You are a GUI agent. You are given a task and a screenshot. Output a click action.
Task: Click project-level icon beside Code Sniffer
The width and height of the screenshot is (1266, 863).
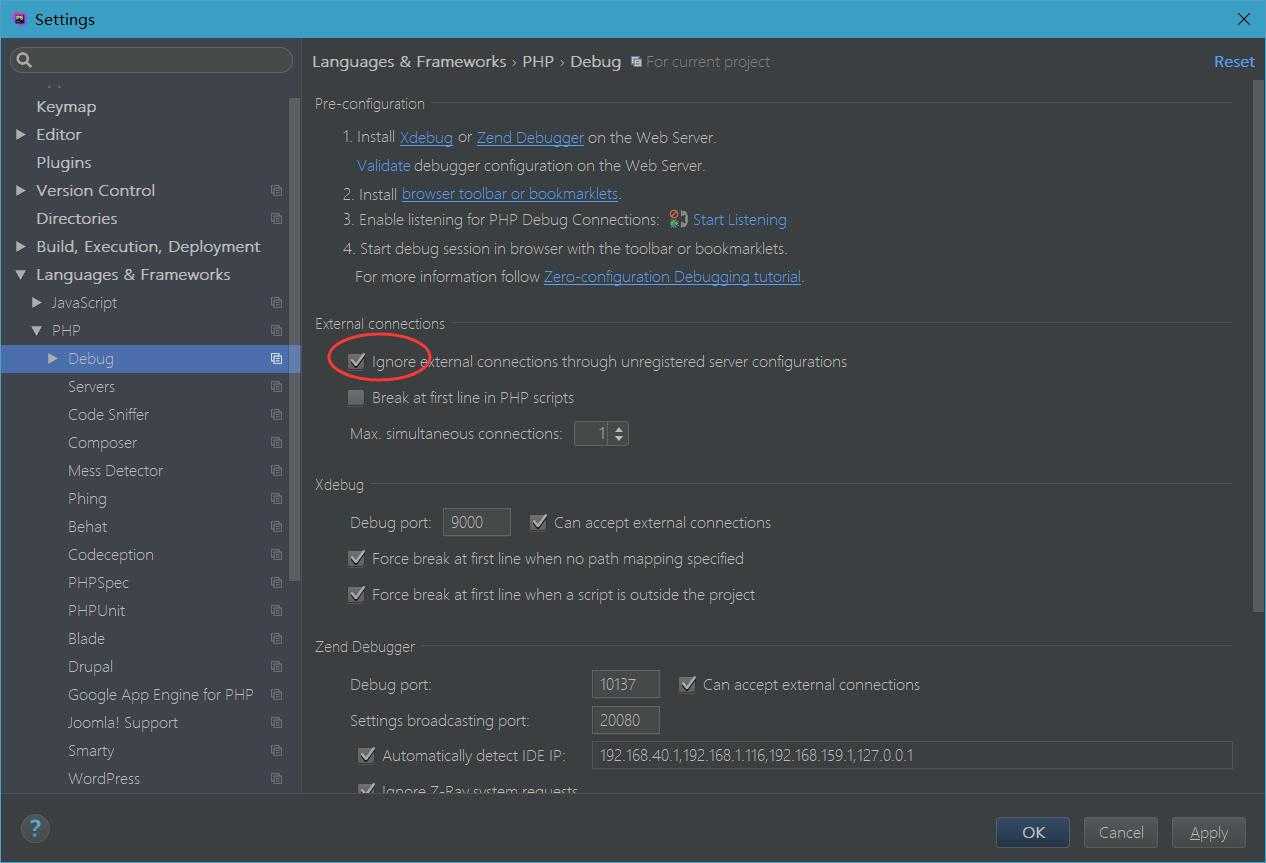[276, 414]
